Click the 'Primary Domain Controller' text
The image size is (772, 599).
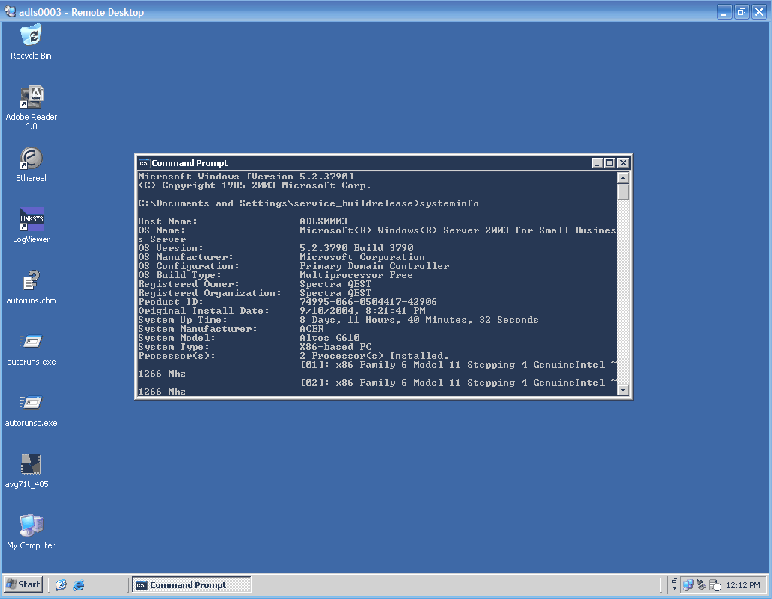pyautogui.click(x=374, y=266)
